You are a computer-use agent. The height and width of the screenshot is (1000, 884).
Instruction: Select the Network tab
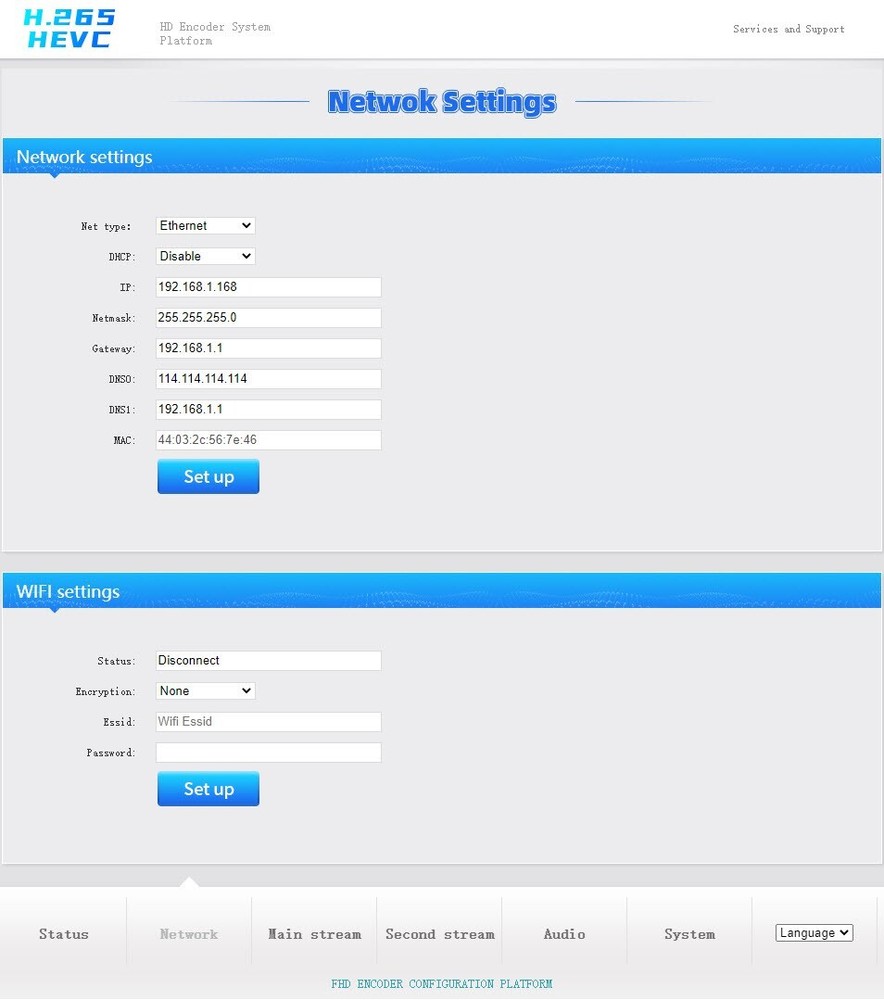pyautogui.click(x=189, y=933)
